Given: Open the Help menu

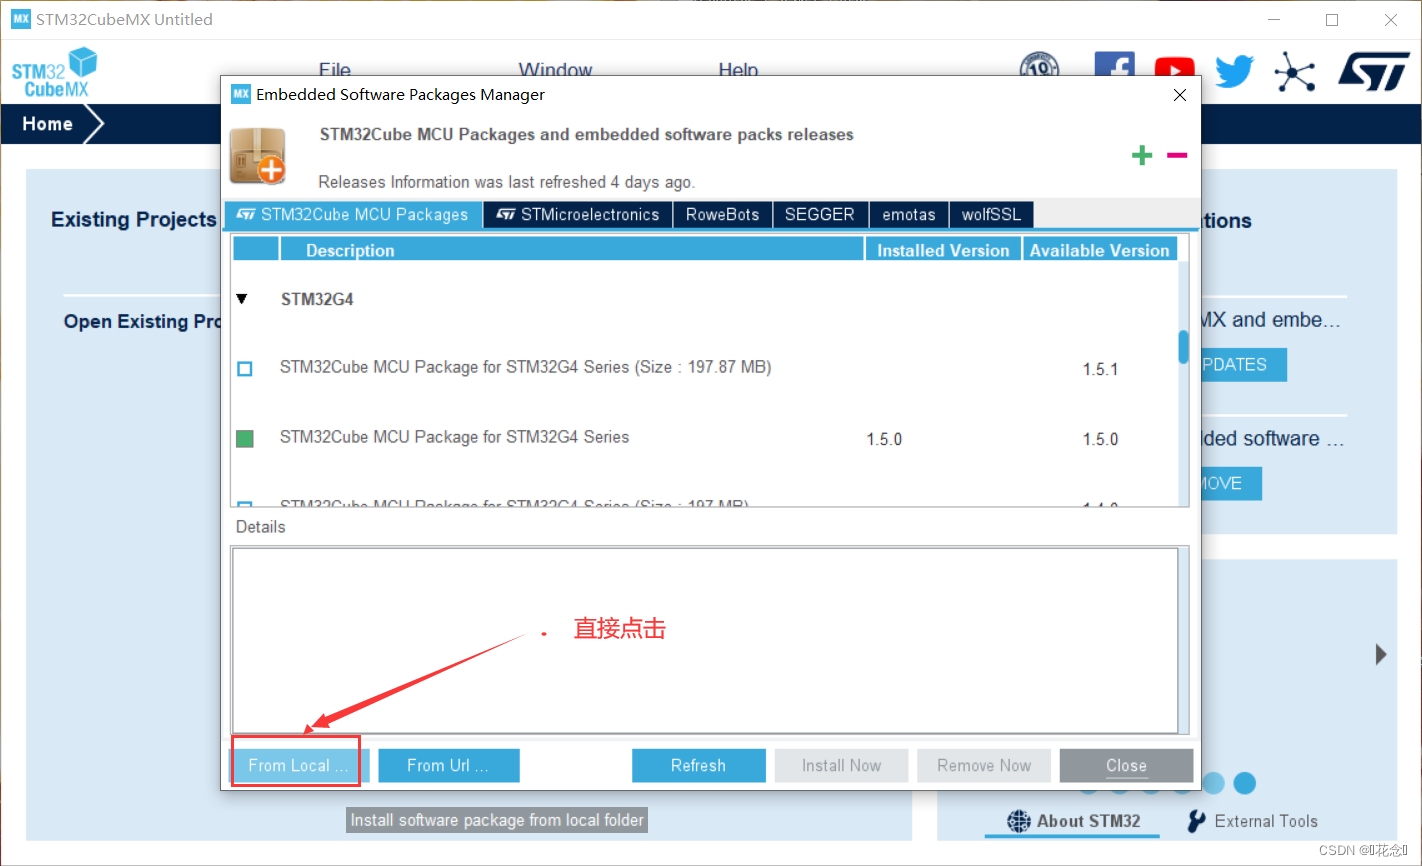Looking at the screenshot, I should pyautogui.click(x=738, y=70).
